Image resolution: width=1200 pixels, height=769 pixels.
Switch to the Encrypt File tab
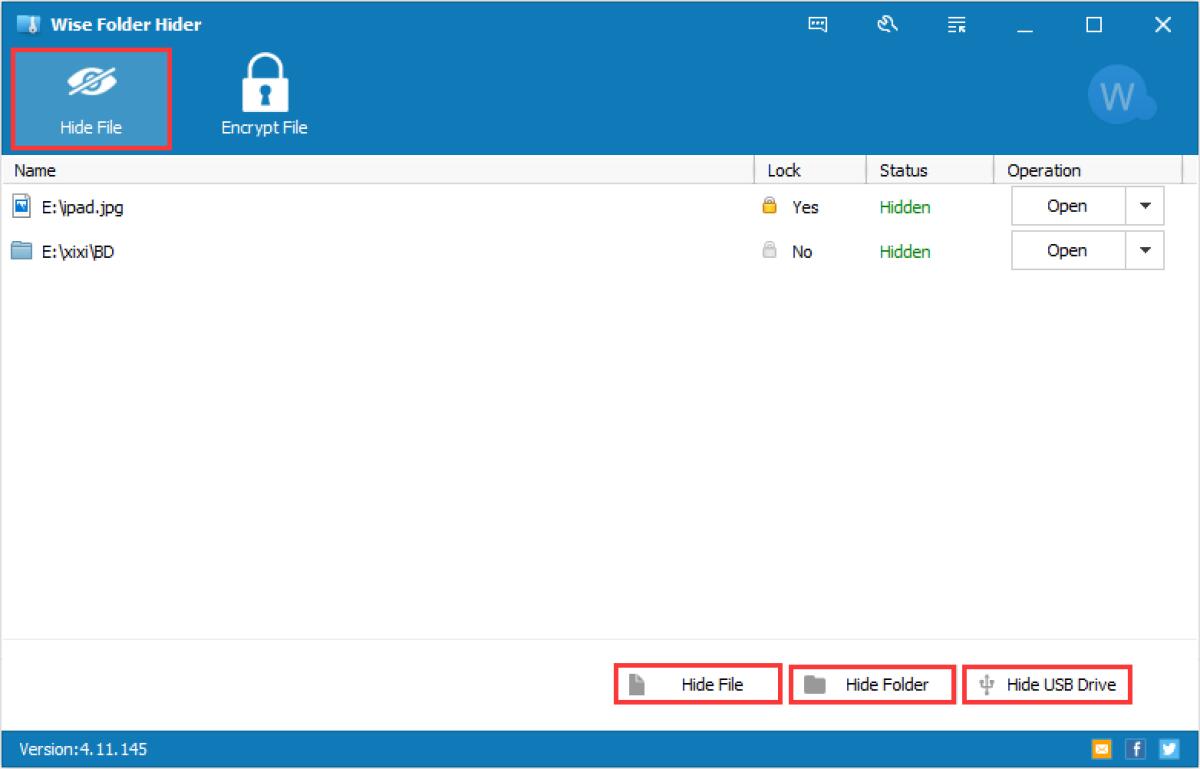pyautogui.click(x=263, y=95)
